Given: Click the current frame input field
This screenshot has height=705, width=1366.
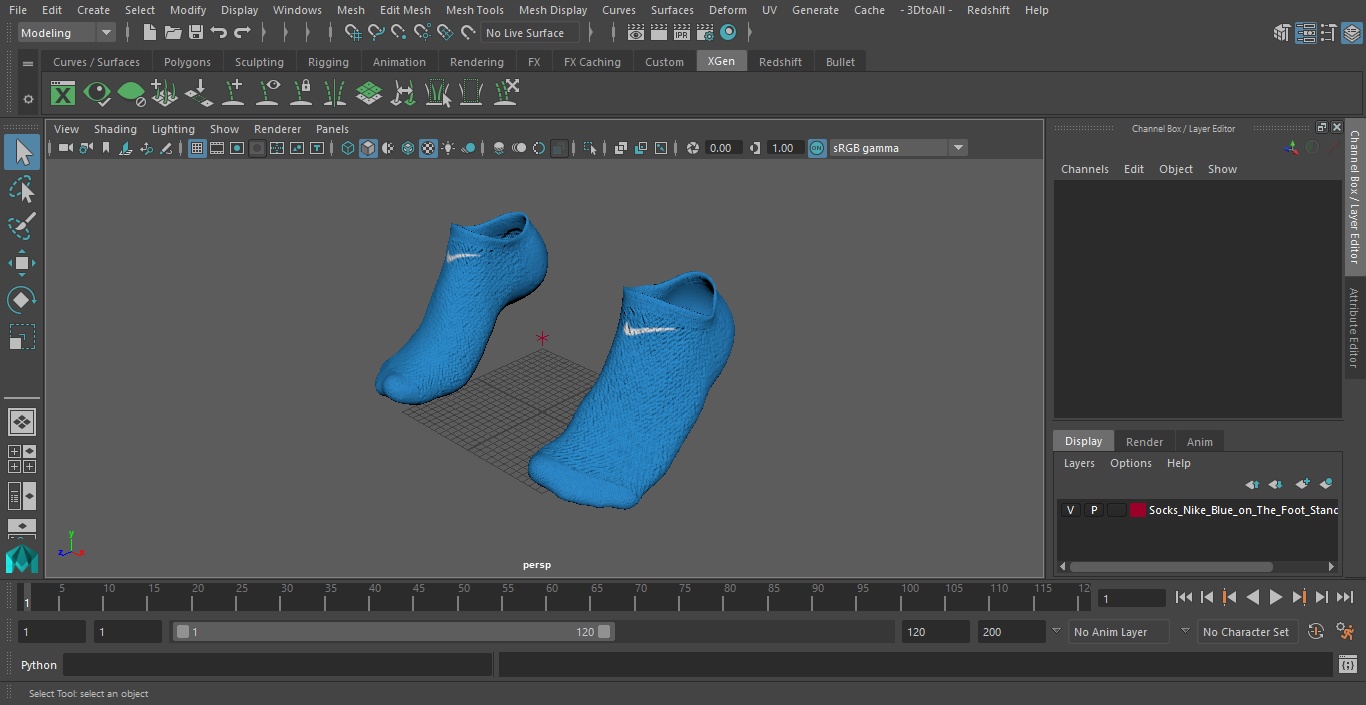Looking at the screenshot, I should pos(1132,598).
